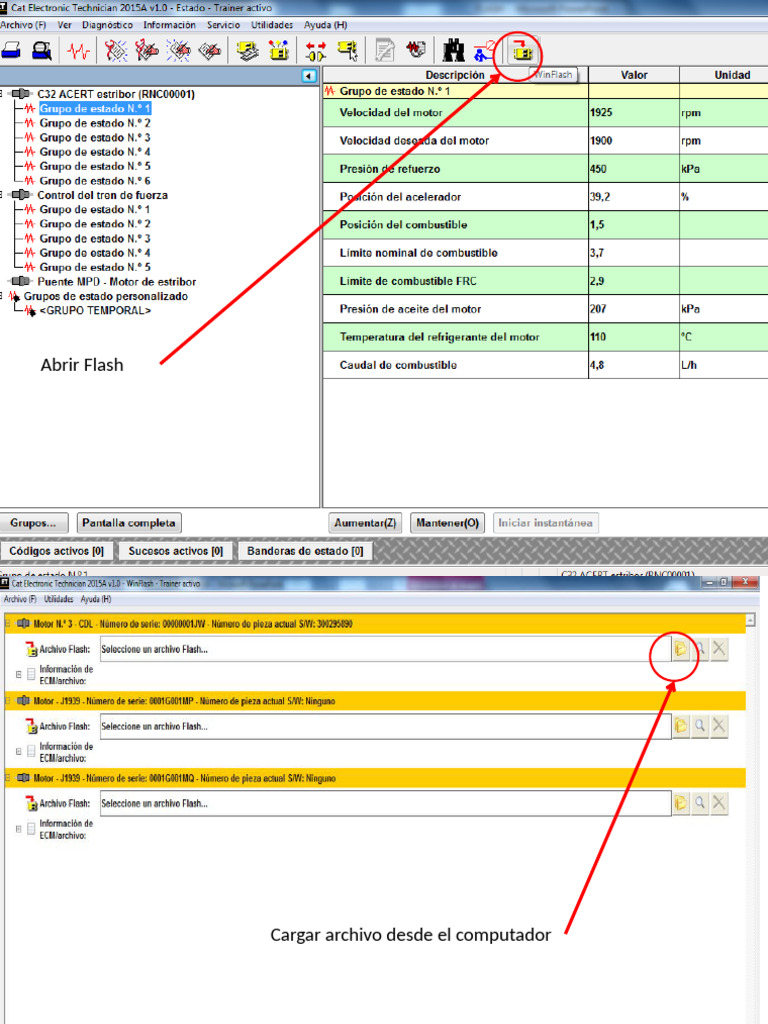Click the Velocidad del motor row
The width and height of the screenshot is (768, 1024).
point(545,112)
